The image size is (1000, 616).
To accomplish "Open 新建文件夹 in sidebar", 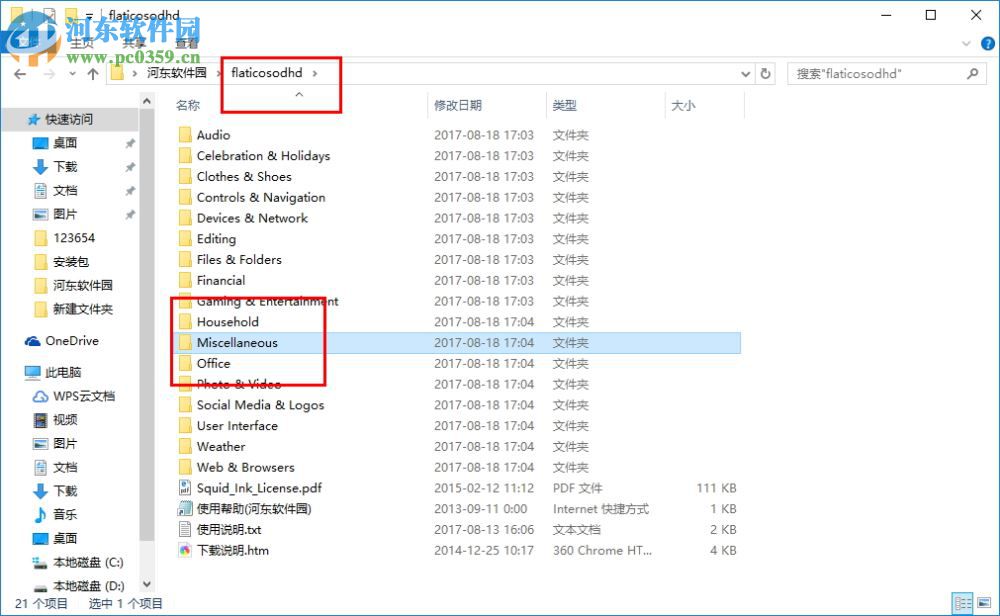I will click(x=73, y=309).
